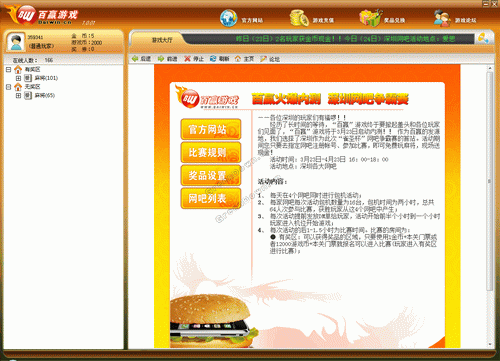The height and width of the screenshot is (361, 500).
Task: Refresh the page with 刷新
Action: point(219,59)
